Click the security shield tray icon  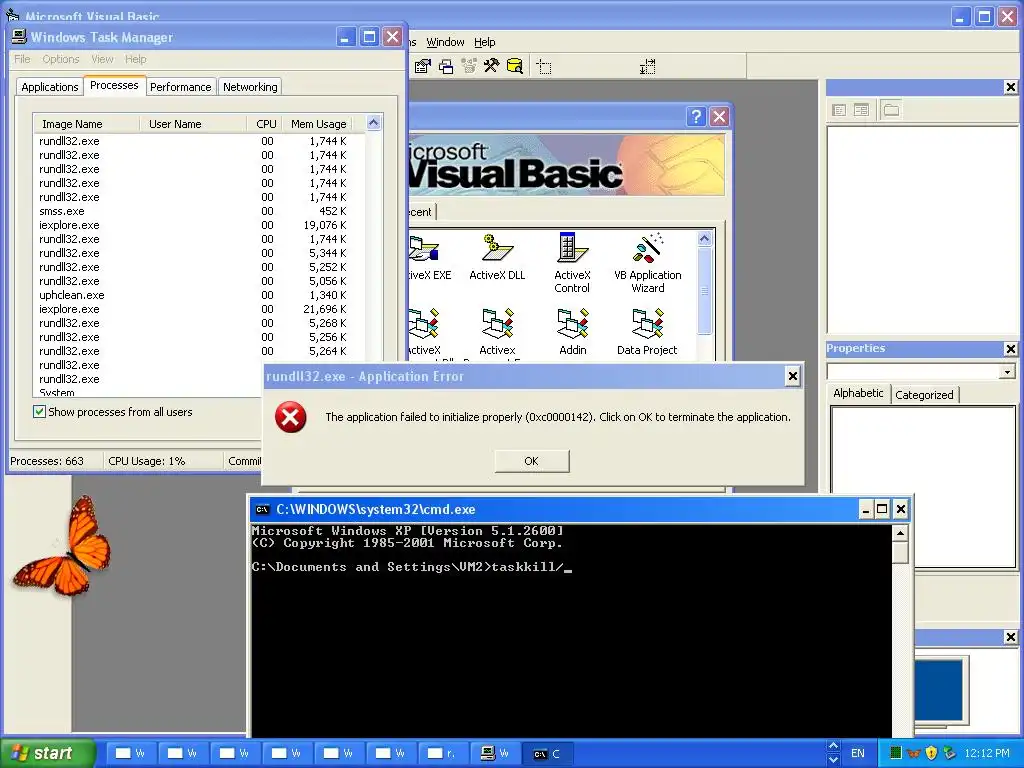(x=931, y=753)
